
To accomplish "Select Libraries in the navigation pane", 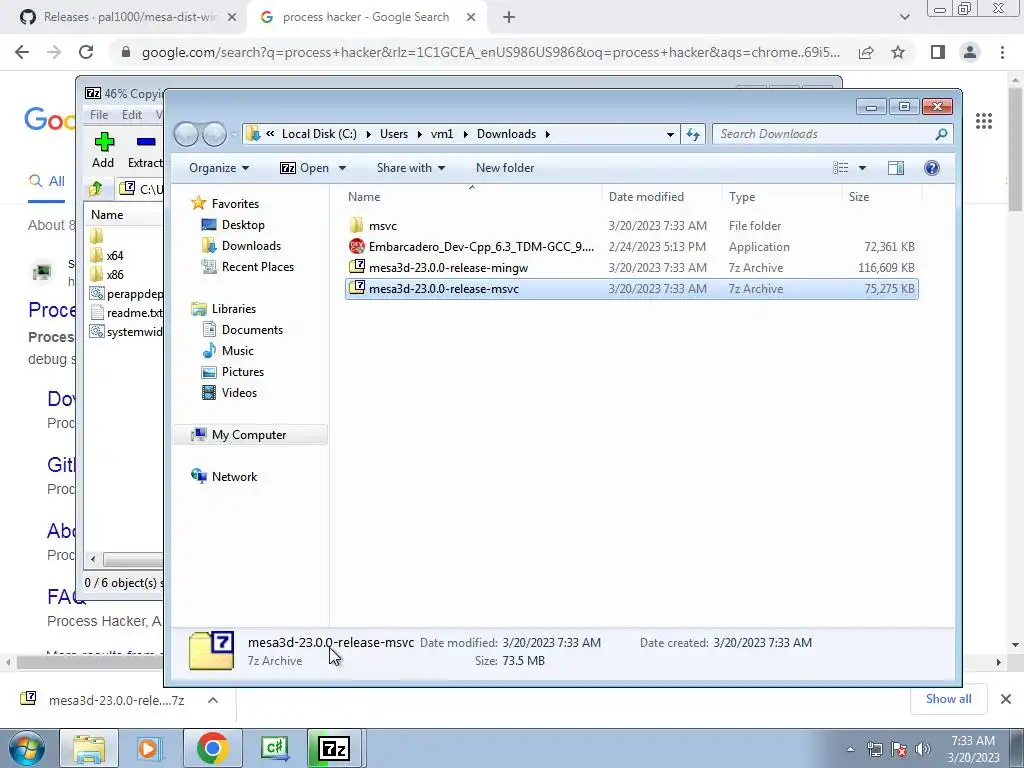I will [234, 309].
